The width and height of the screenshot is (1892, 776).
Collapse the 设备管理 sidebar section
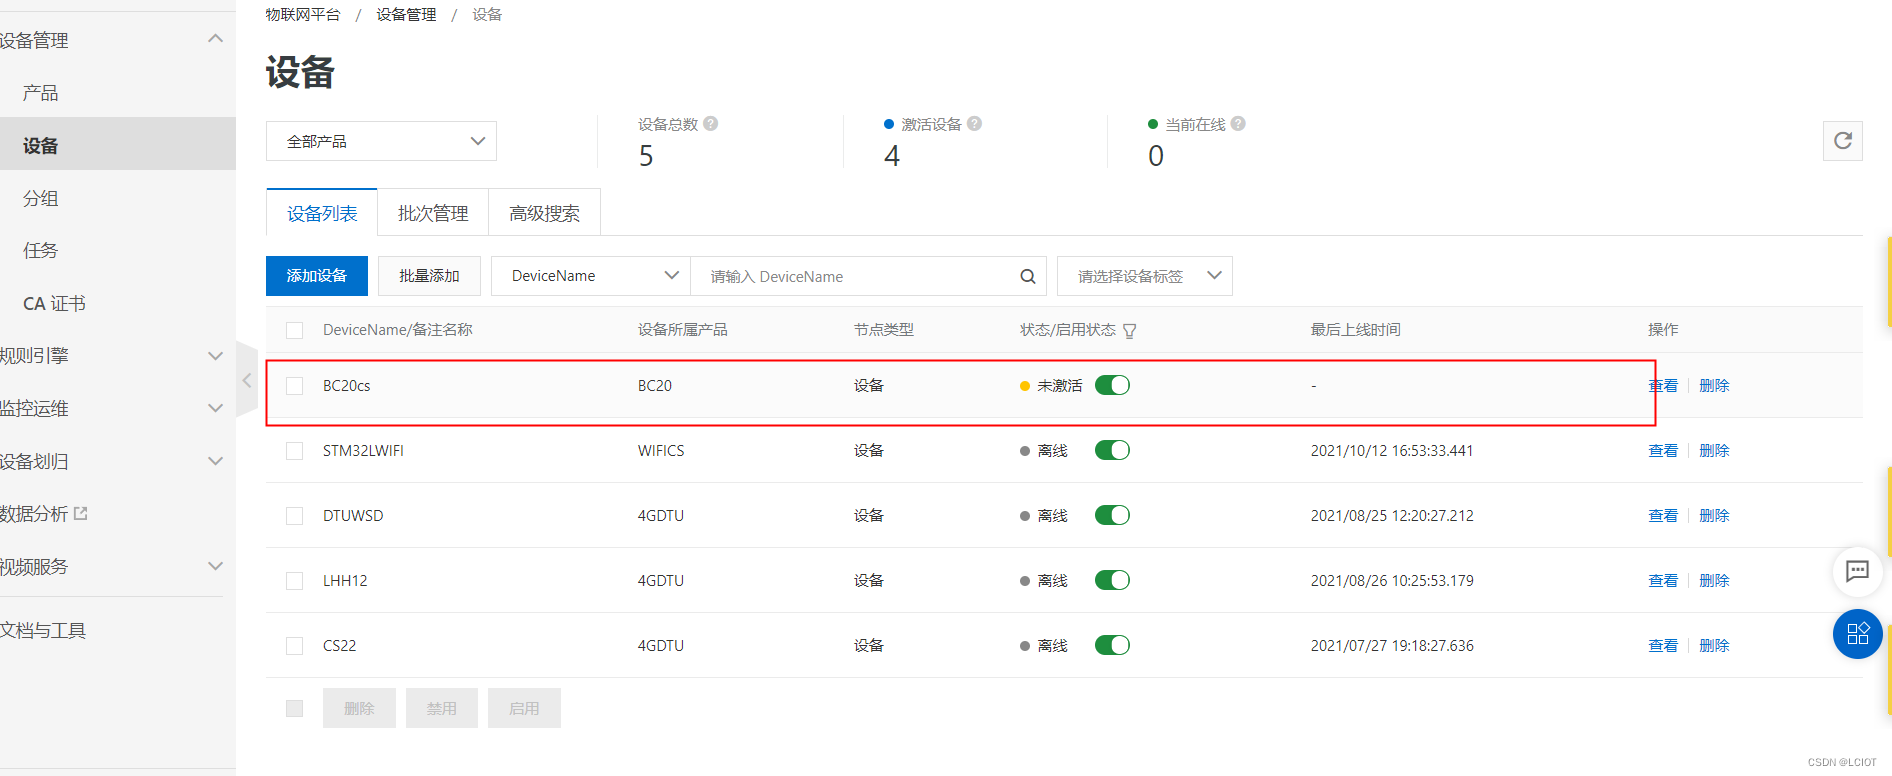[x=215, y=39]
